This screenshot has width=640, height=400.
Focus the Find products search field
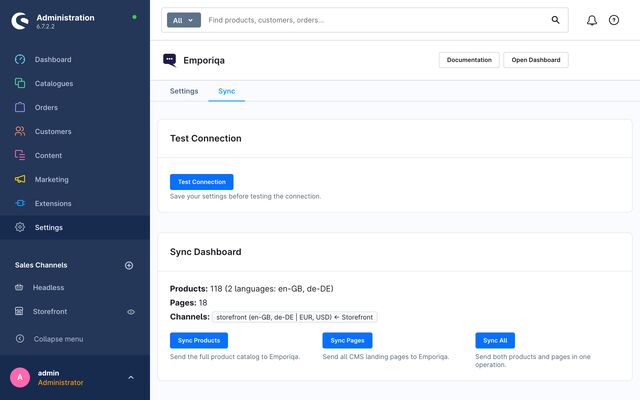[x=376, y=20]
